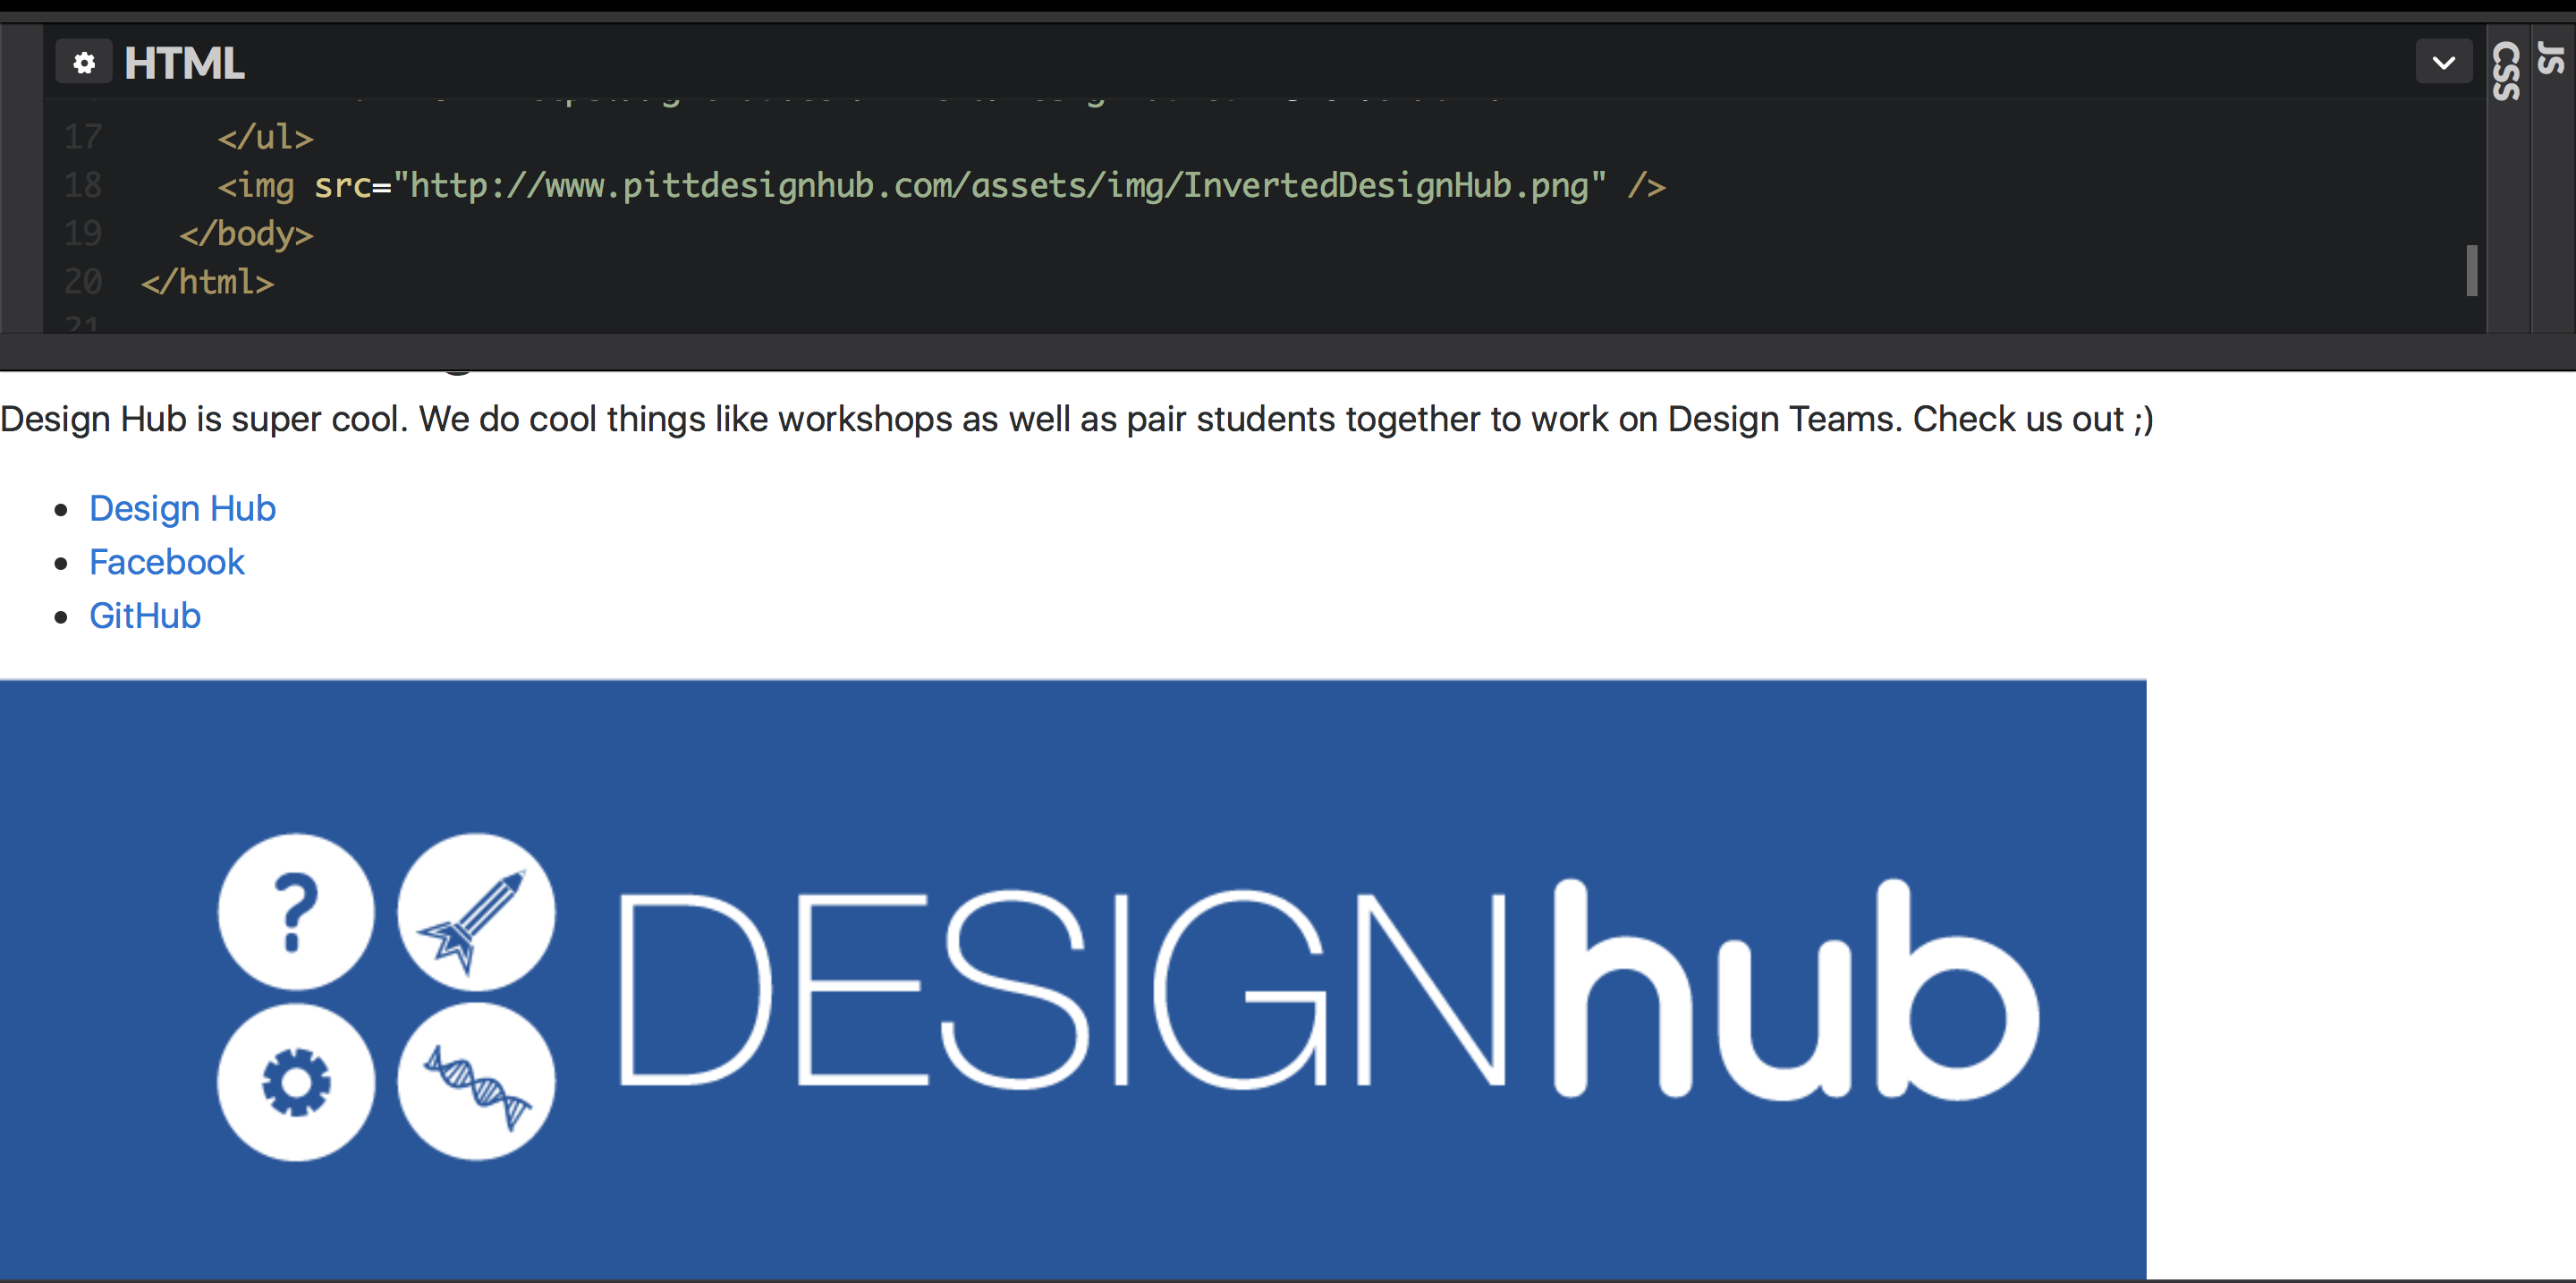Click the rocket pencil circle in logo
Image resolution: width=2576 pixels, height=1283 pixels.
[476, 911]
